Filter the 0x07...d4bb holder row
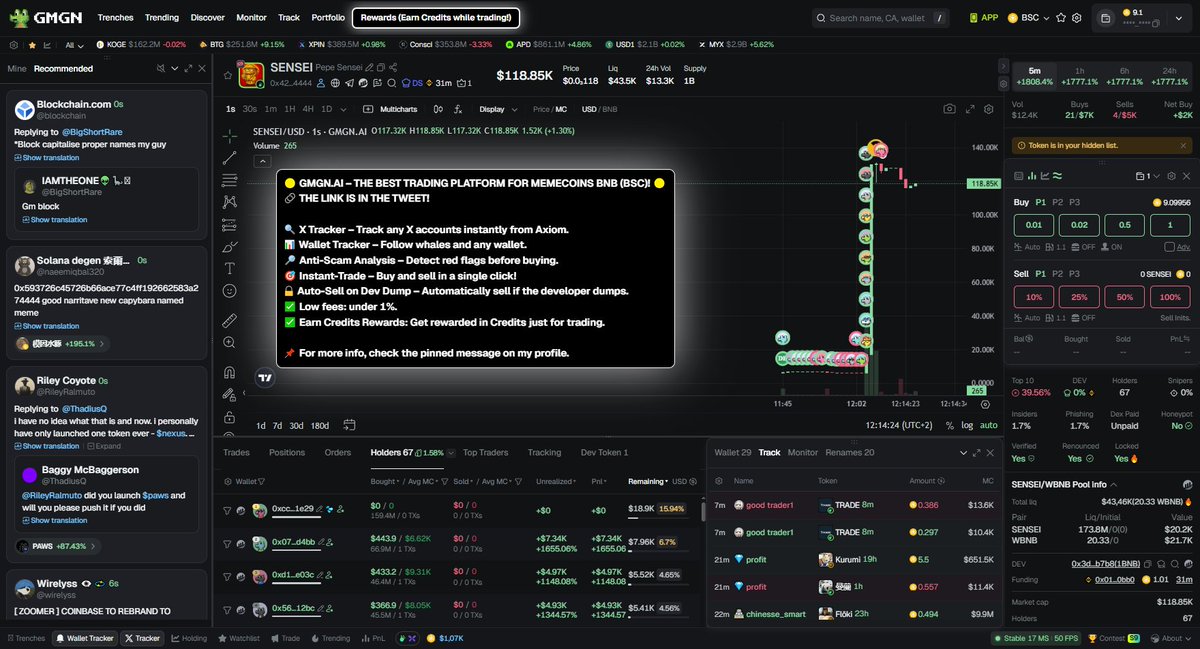Screen dimensions: 1200x649 227,542
